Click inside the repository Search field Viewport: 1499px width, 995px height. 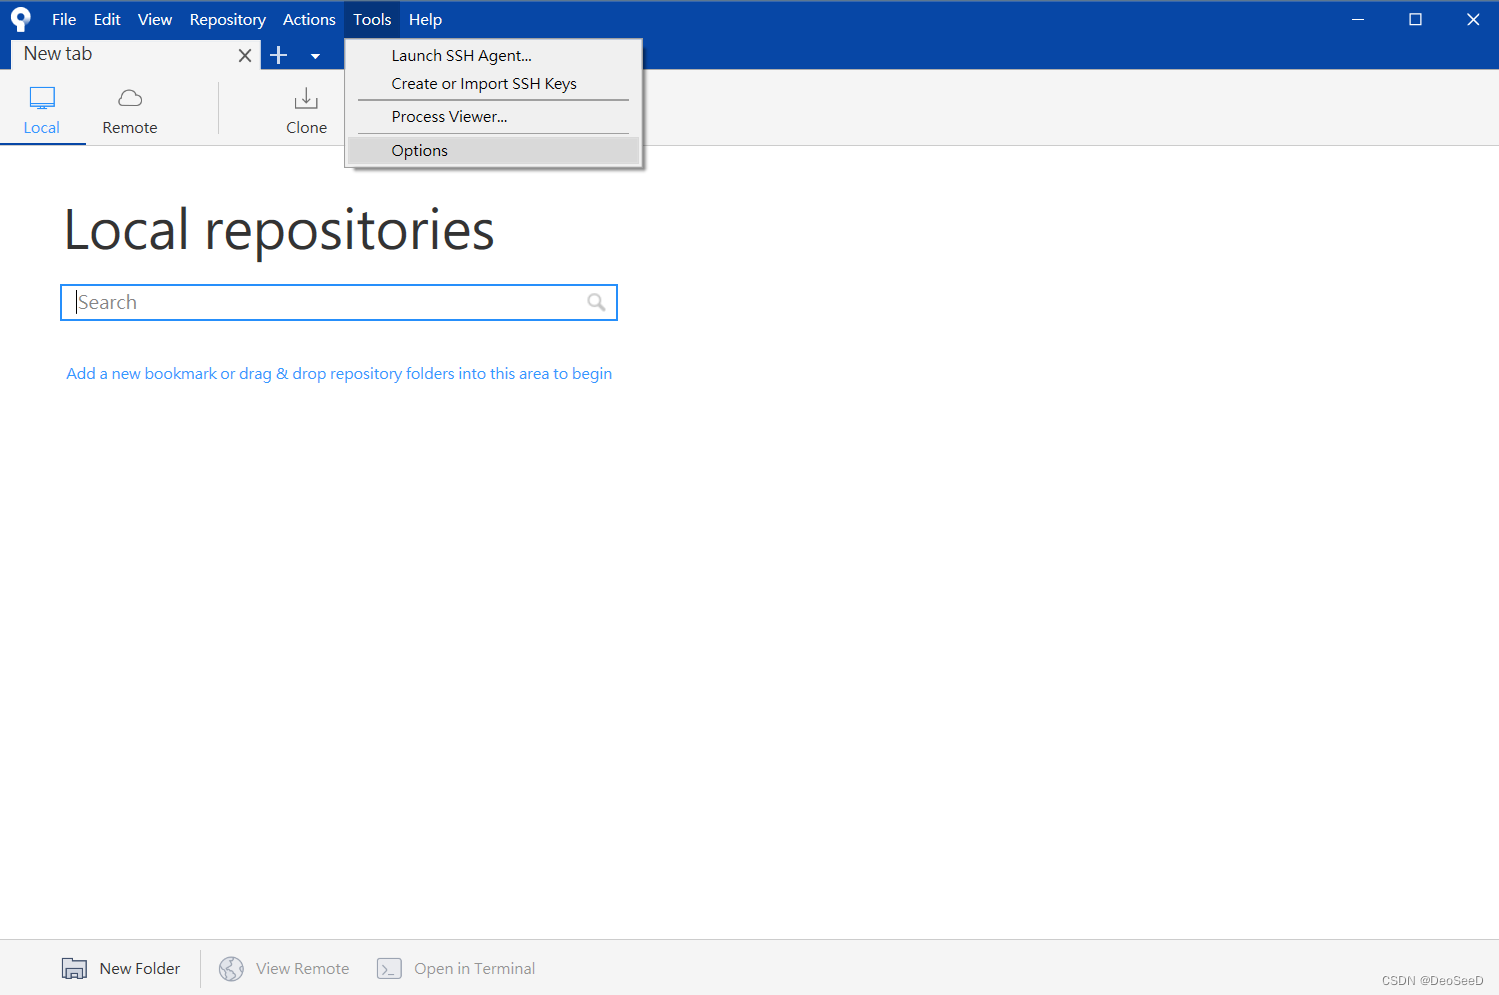pyautogui.click(x=300, y=302)
